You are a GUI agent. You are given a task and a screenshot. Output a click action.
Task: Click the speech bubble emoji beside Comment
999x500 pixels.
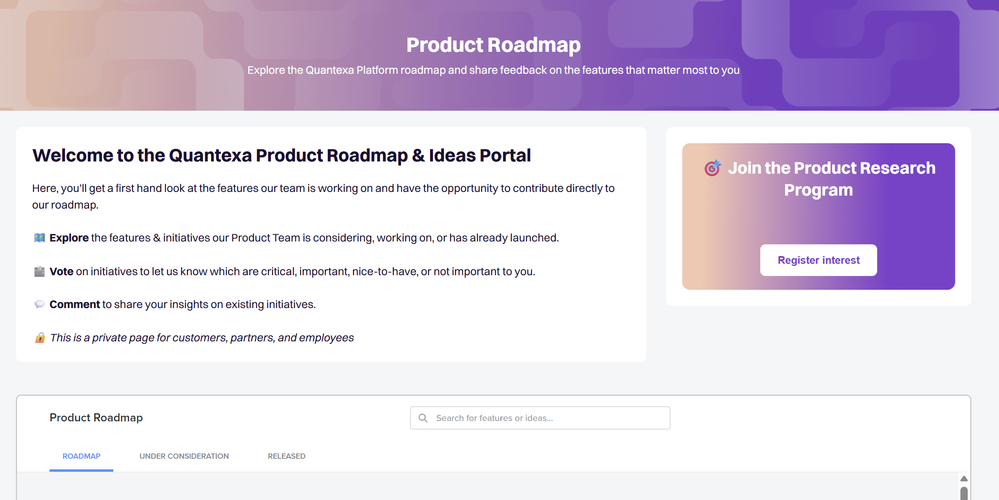click(x=39, y=304)
